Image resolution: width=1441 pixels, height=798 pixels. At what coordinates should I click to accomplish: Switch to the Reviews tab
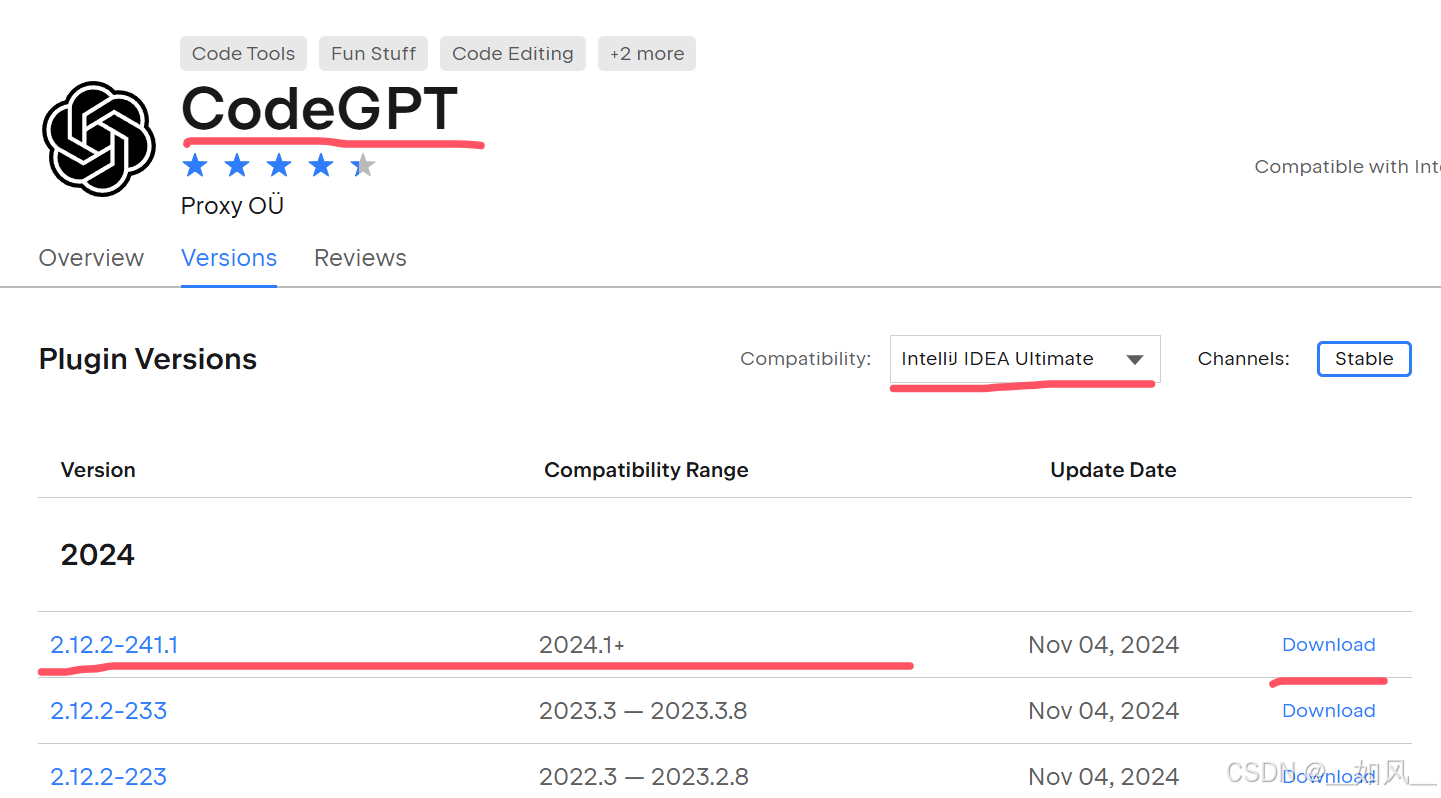(x=360, y=258)
